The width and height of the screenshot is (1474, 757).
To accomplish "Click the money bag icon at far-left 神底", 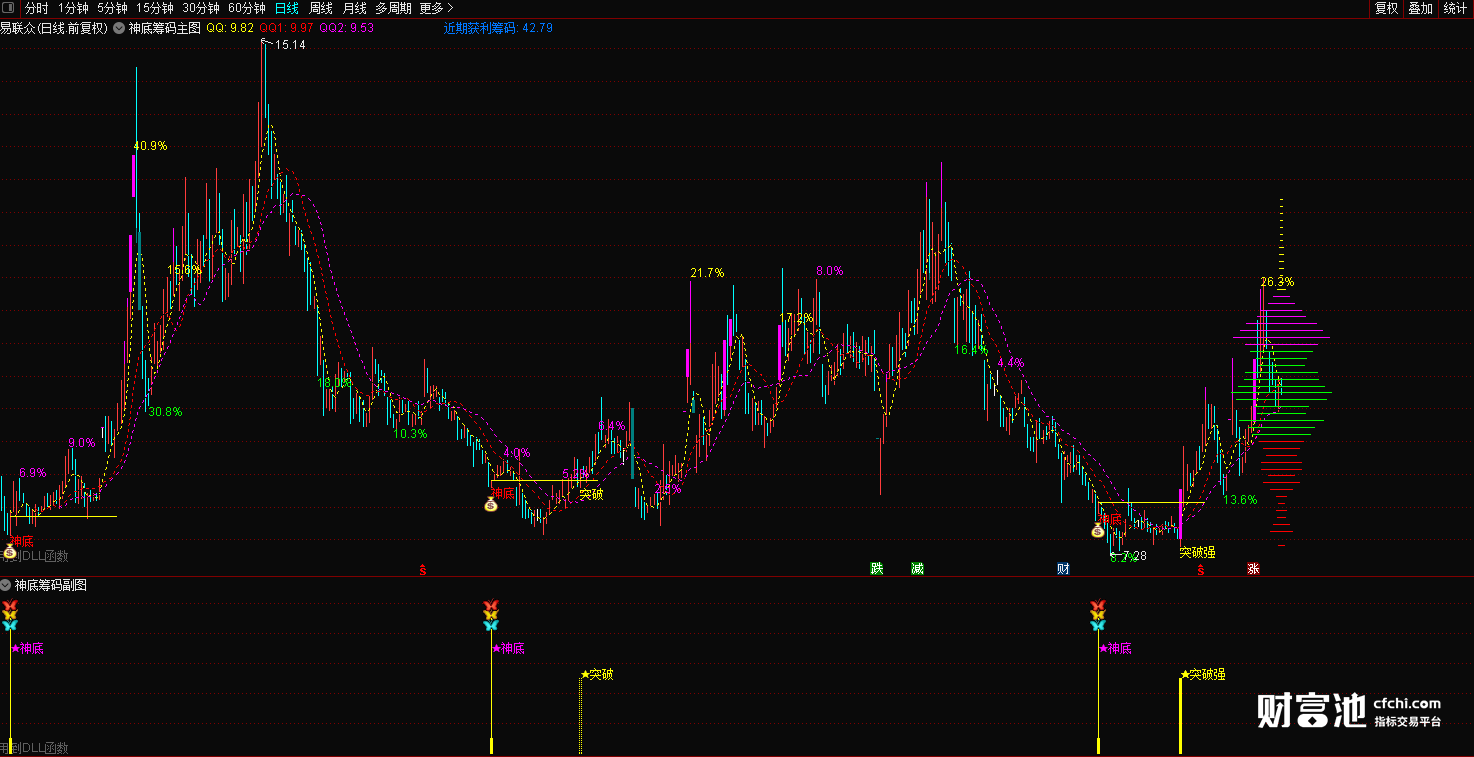I will [10, 550].
